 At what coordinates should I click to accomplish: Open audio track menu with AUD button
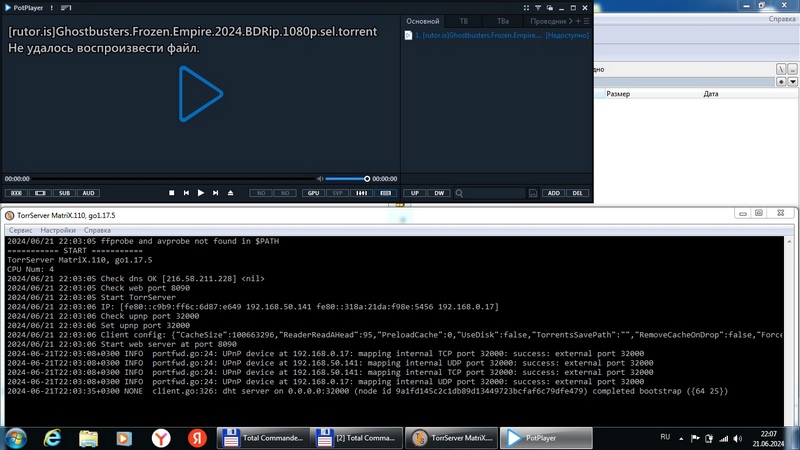88,193
